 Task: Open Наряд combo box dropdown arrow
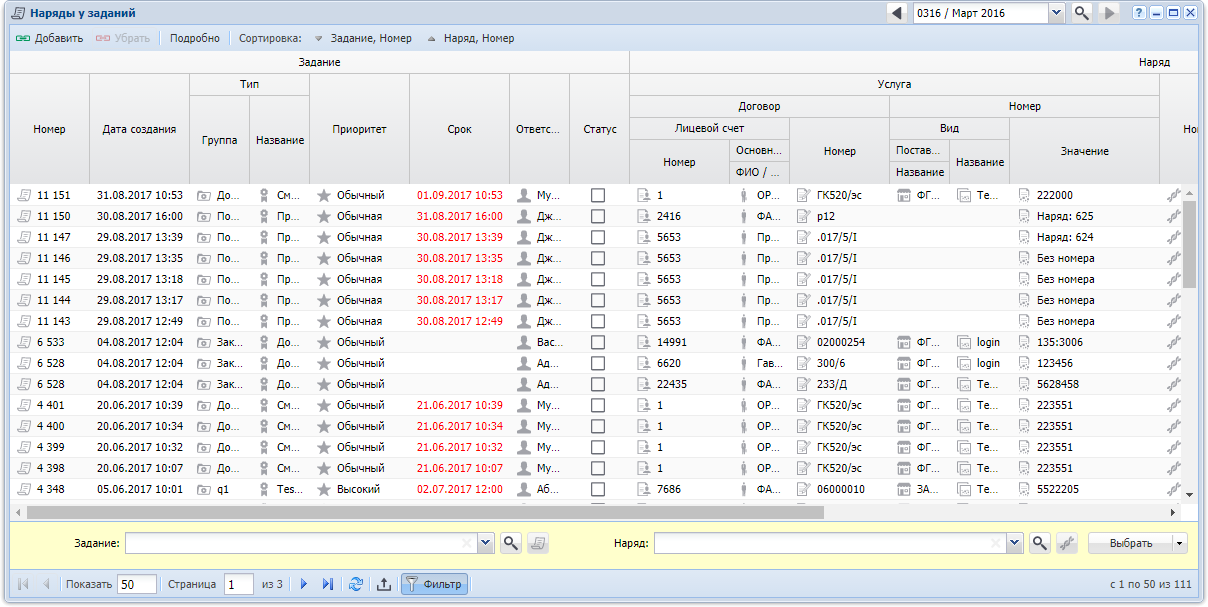(1015, 543)
